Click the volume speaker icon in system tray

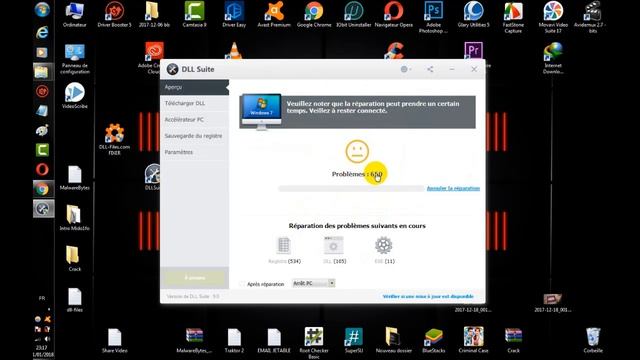pos(47,339)
